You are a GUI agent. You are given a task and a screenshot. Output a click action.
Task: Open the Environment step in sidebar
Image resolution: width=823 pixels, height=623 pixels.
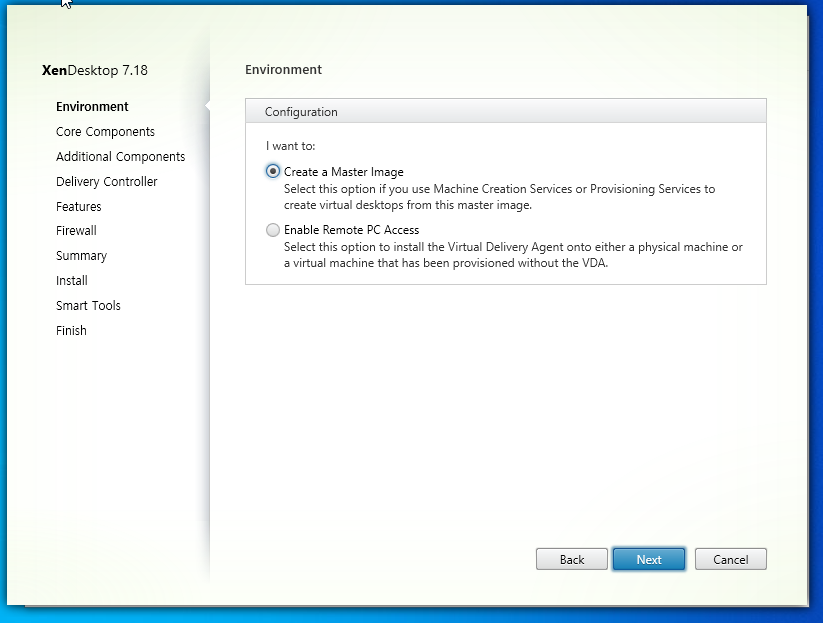pos(92,107)
